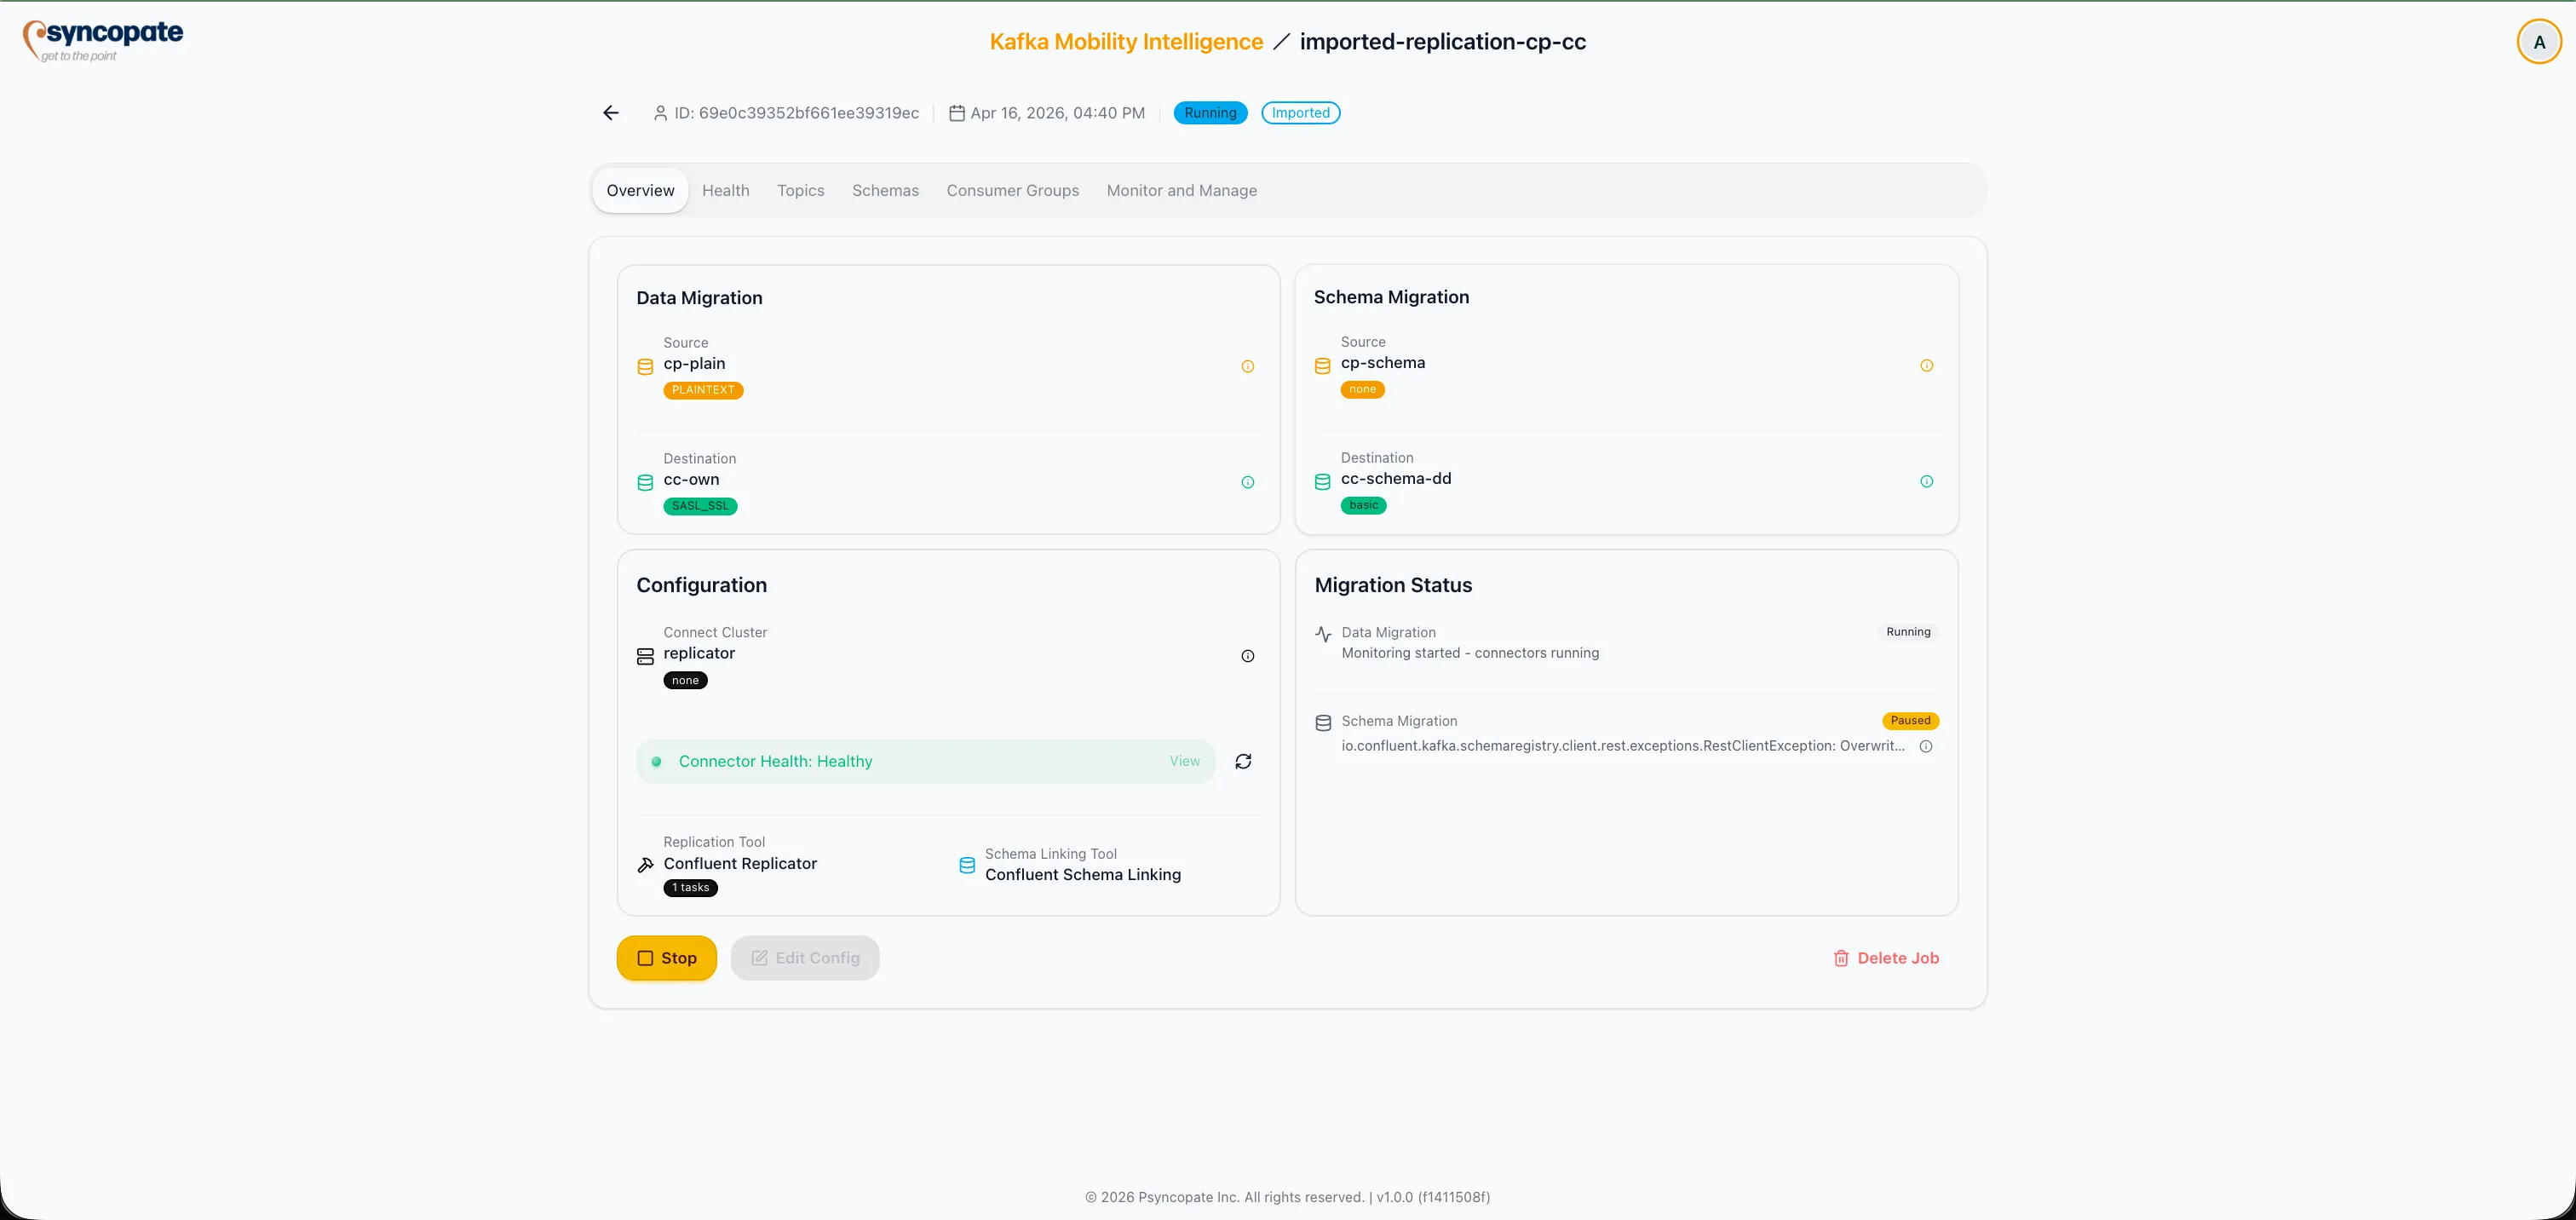Click the back arrow to return

(609, 113)
